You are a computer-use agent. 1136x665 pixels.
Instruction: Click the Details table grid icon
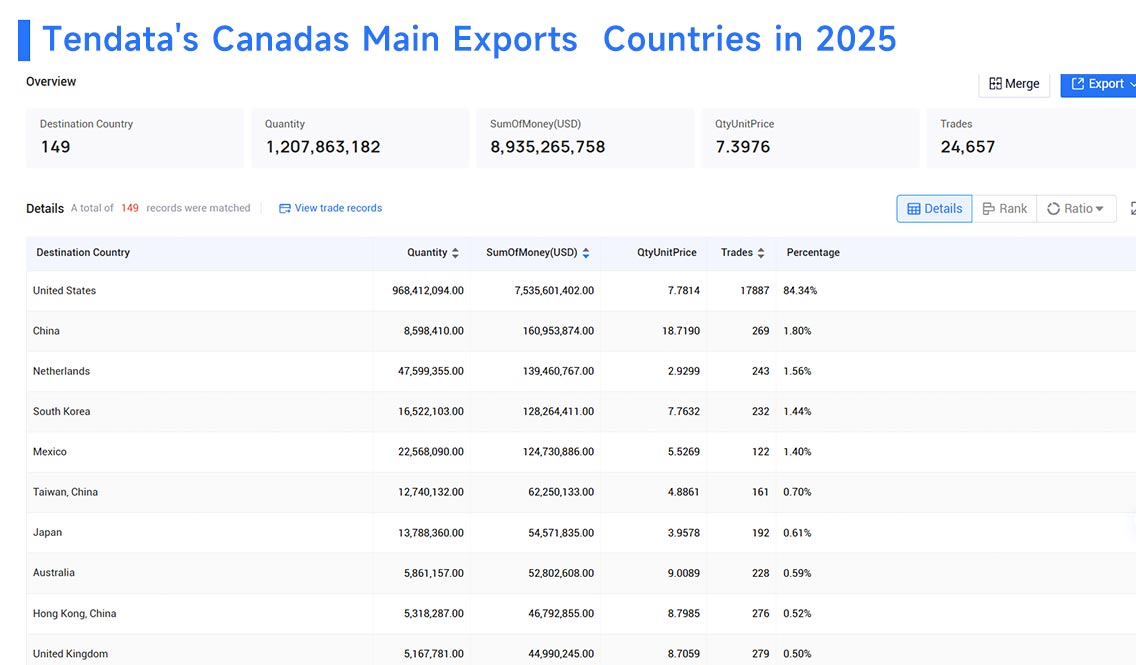tap(914, 209)
